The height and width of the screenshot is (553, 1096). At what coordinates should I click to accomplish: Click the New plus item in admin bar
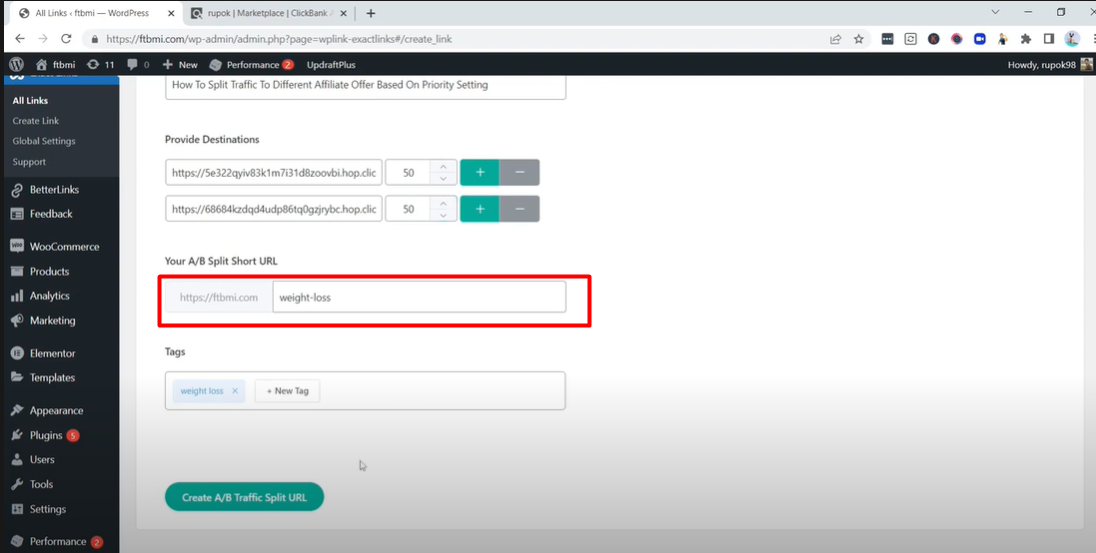(180, 64)
